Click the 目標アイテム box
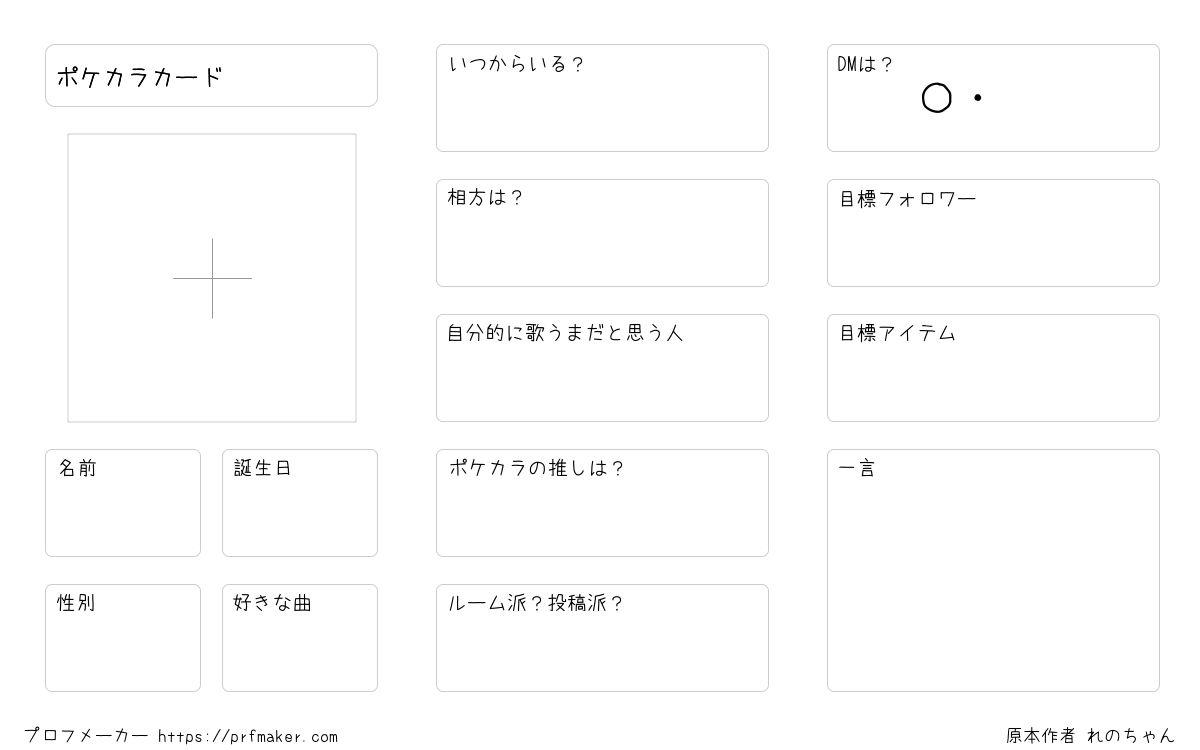 click(x=993, y=368)
